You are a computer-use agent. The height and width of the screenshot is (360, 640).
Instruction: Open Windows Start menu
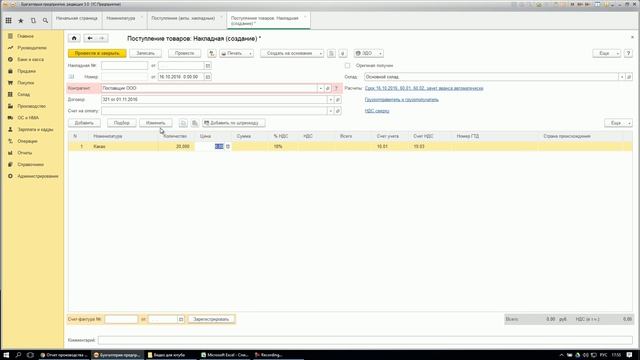(6, 355)
